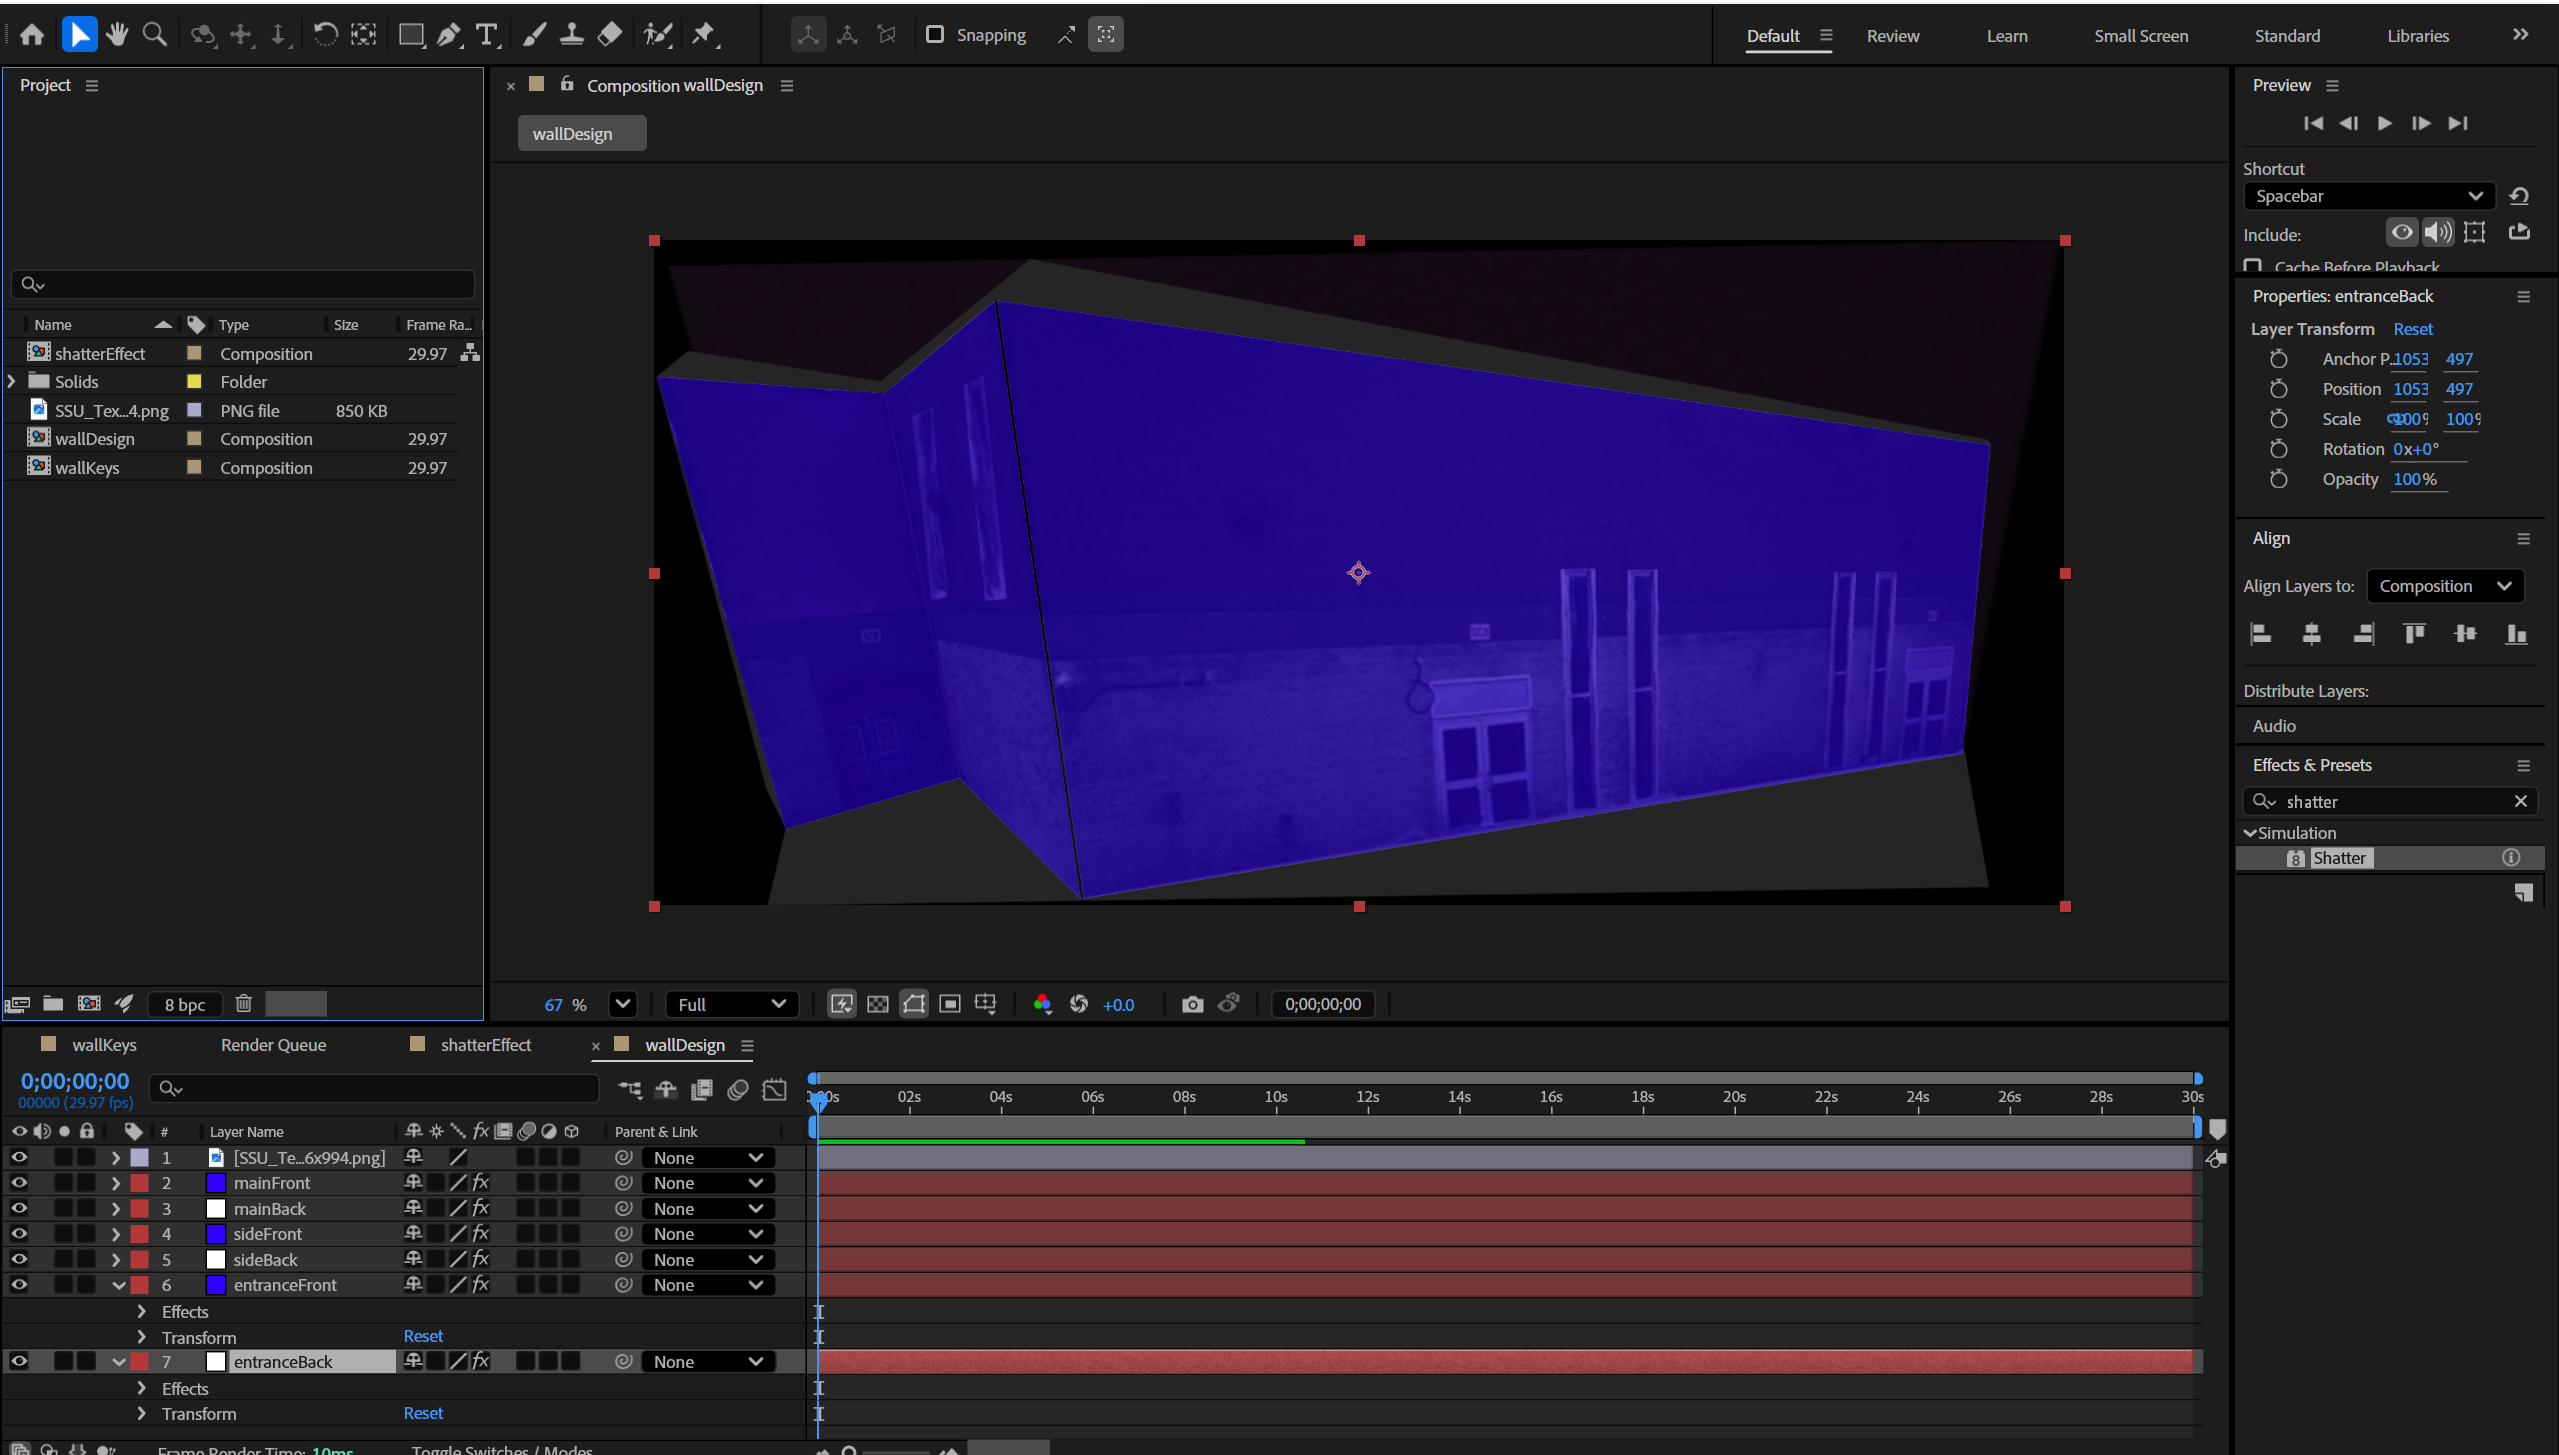Select the Brush tool in the toolbar

pos(533,34)
